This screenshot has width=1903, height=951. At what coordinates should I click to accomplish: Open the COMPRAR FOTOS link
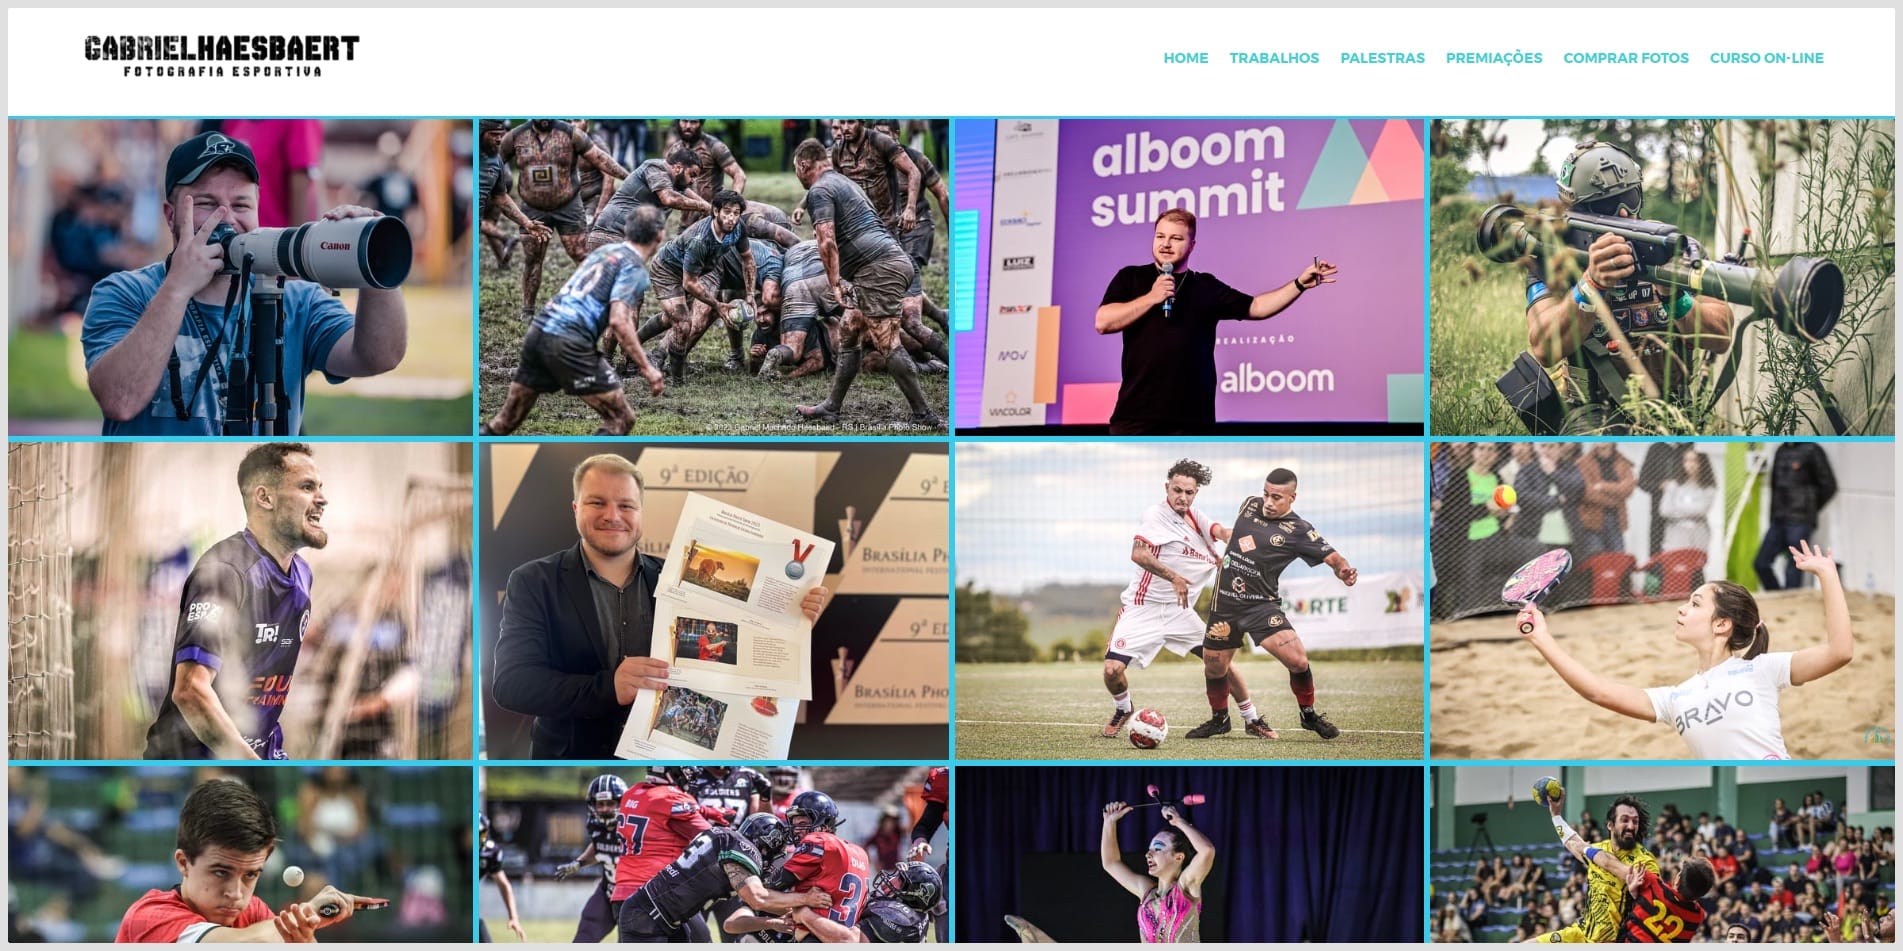(x=1625, y=58)
